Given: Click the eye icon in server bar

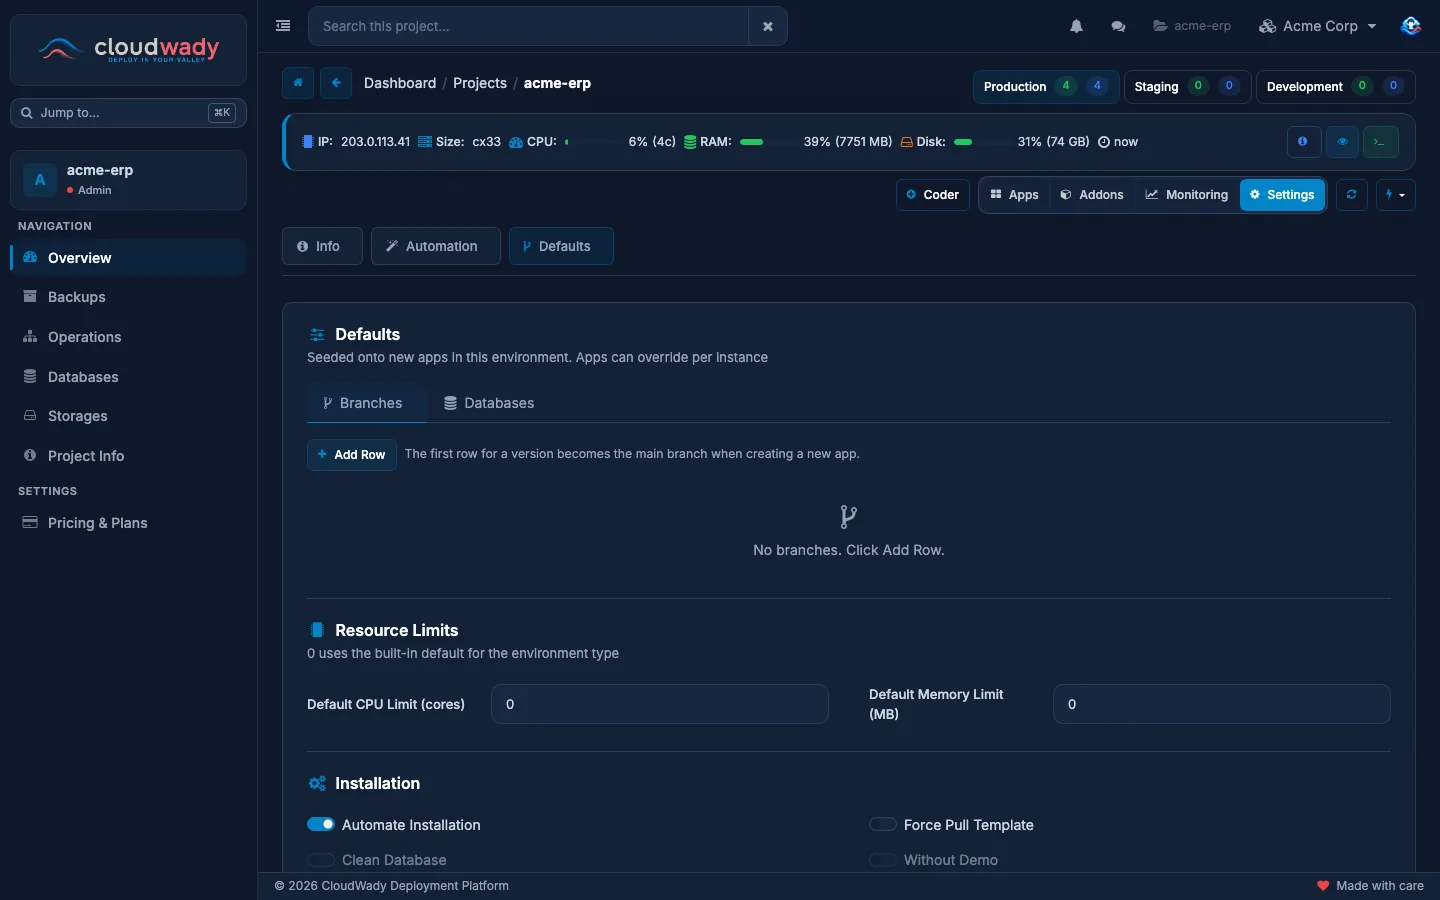Looking at the screenshot, I should point(1342,142).
